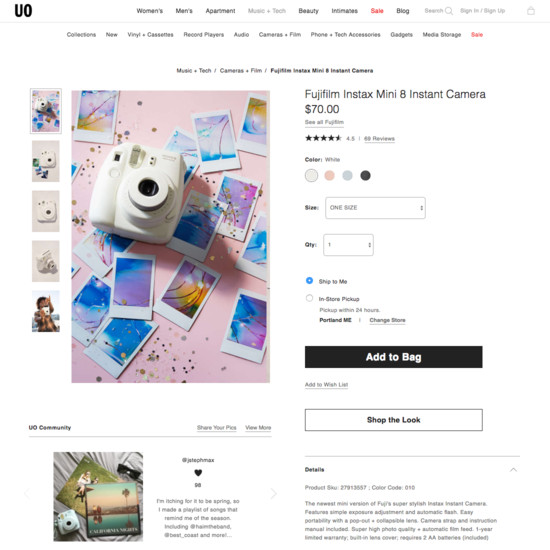Click the star rating icons
This screenshot has width=550, height=550.
point(323,138)
